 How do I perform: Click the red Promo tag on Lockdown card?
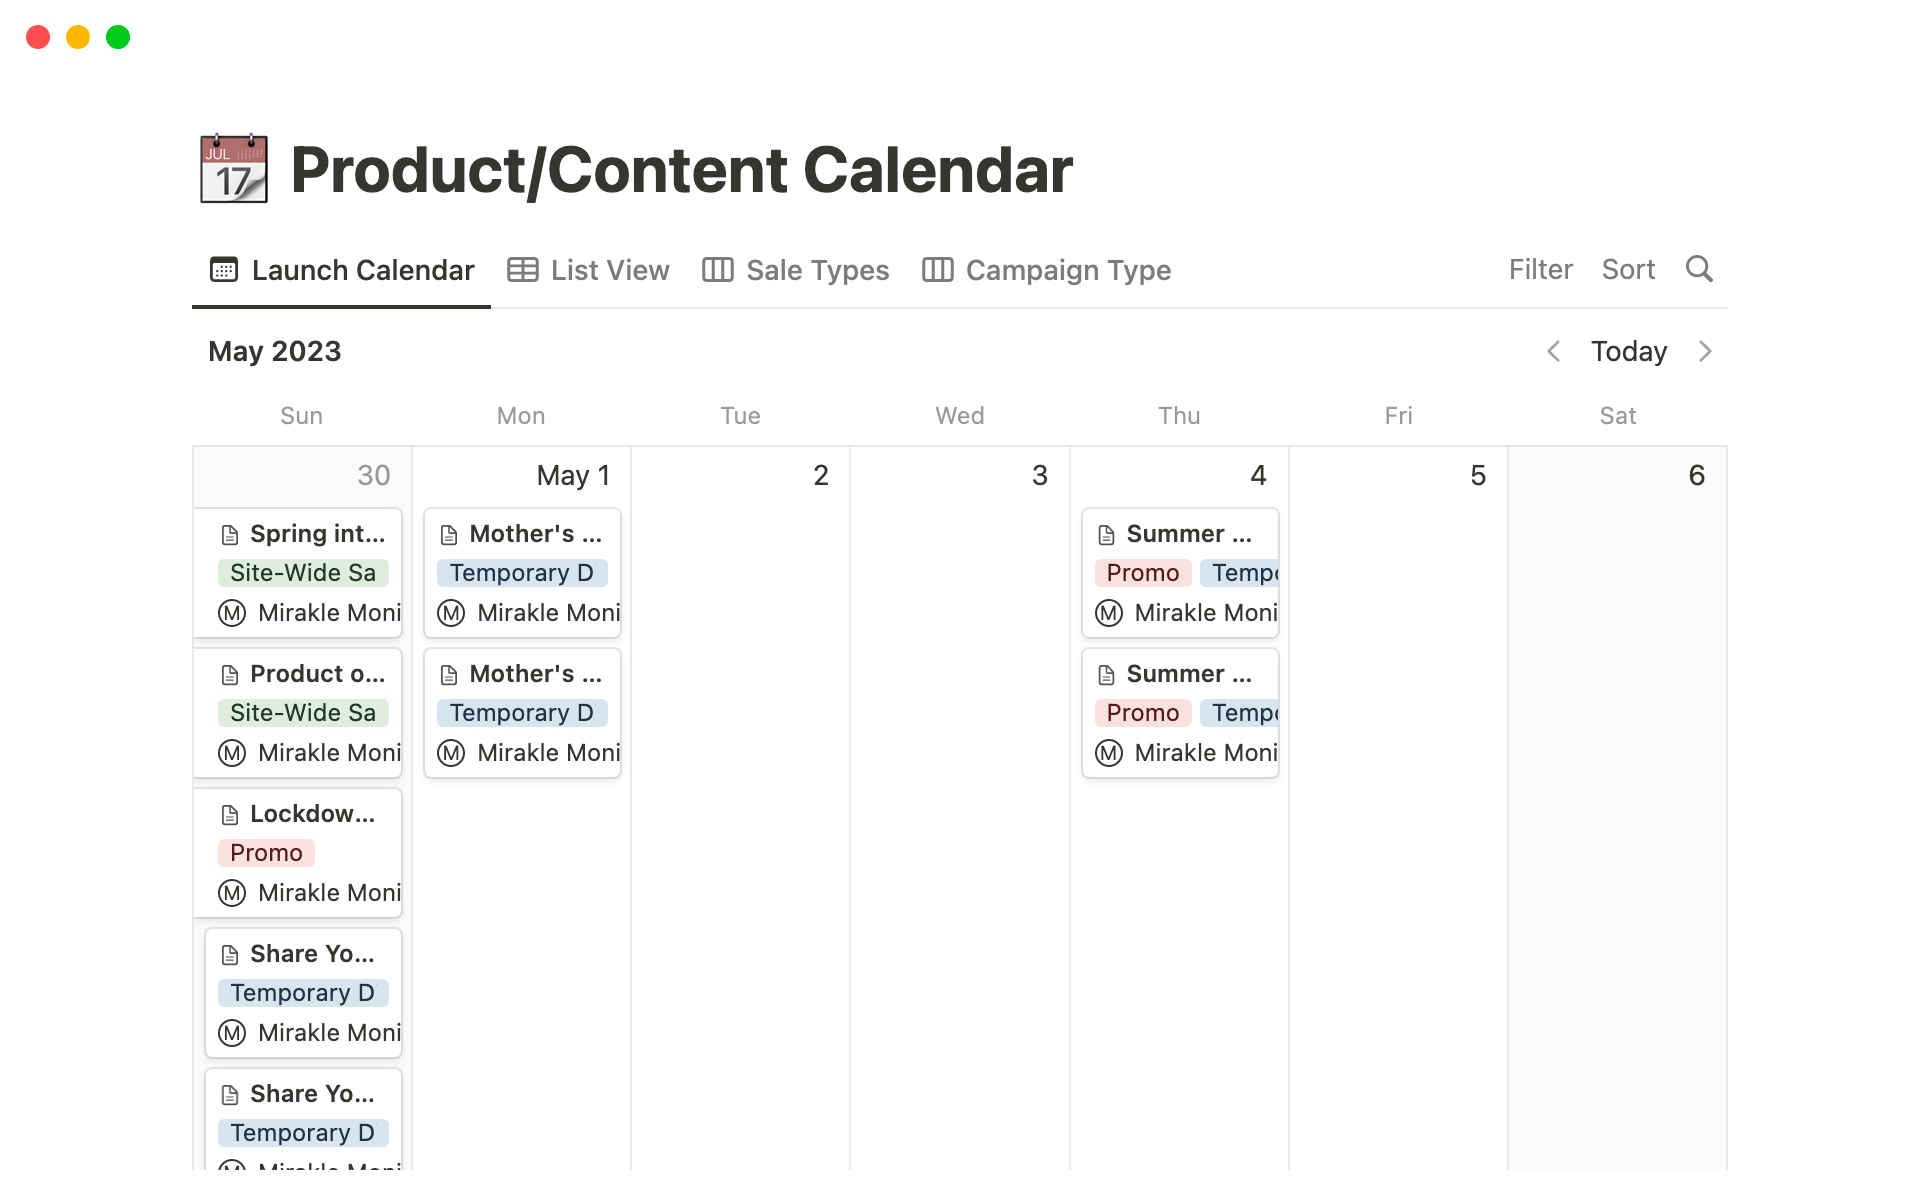coord(266,853)
